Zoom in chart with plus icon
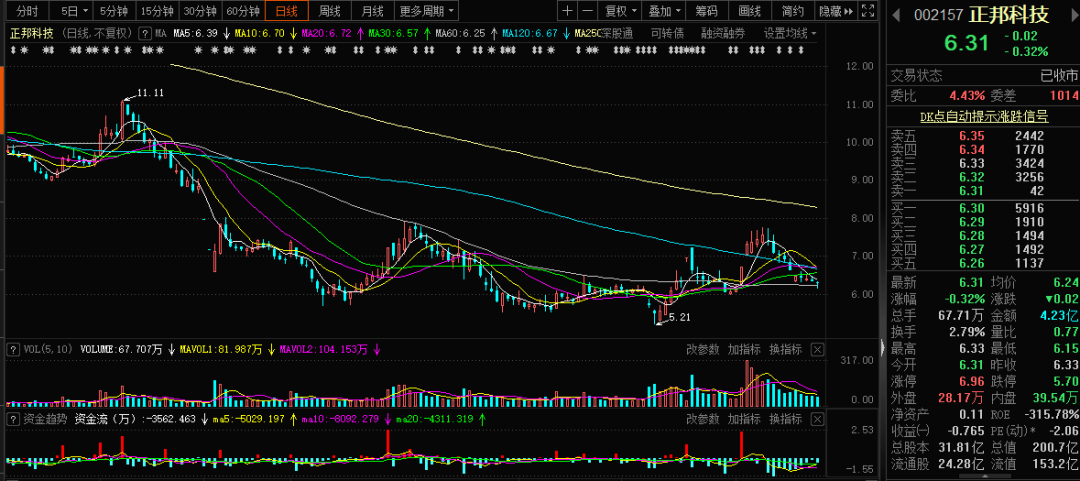1080x481 pixels. tap(568, 11)
